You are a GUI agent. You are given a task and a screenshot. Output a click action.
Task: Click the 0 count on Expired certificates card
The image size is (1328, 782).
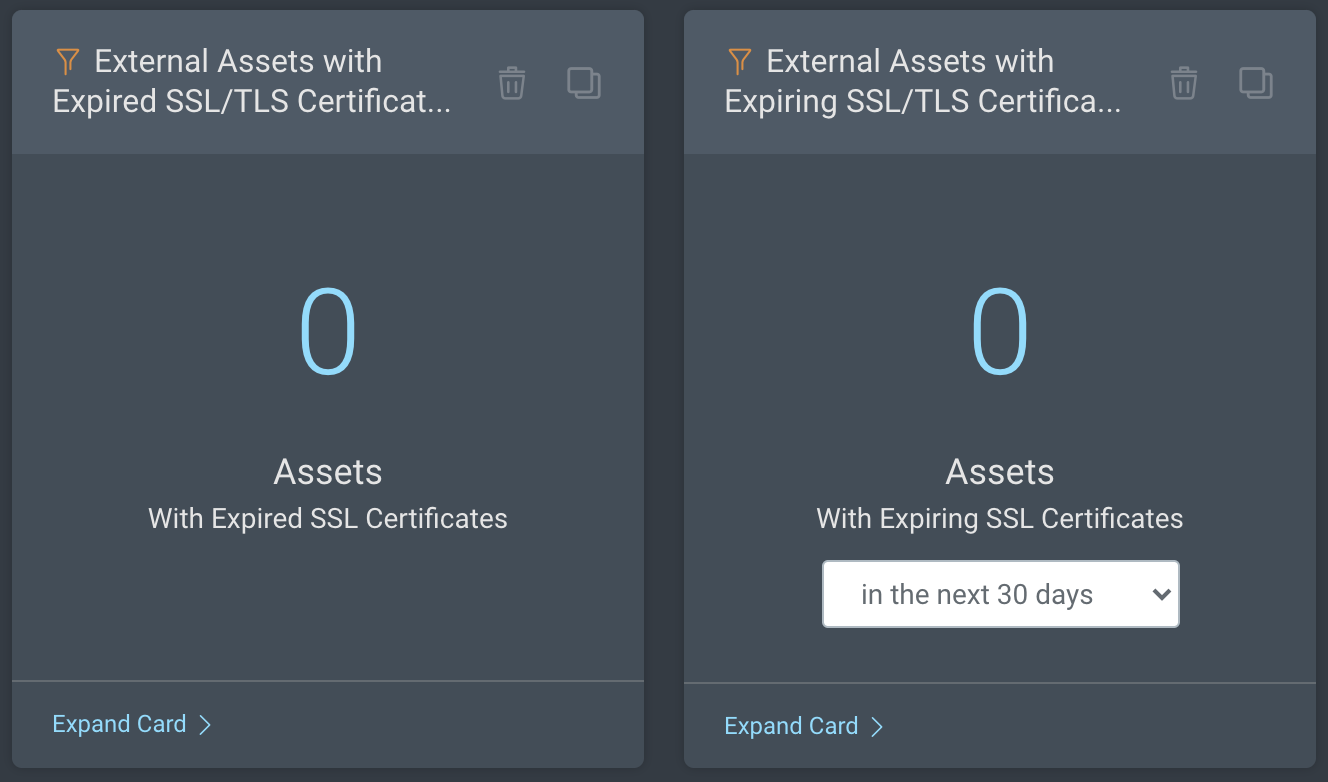328,332
